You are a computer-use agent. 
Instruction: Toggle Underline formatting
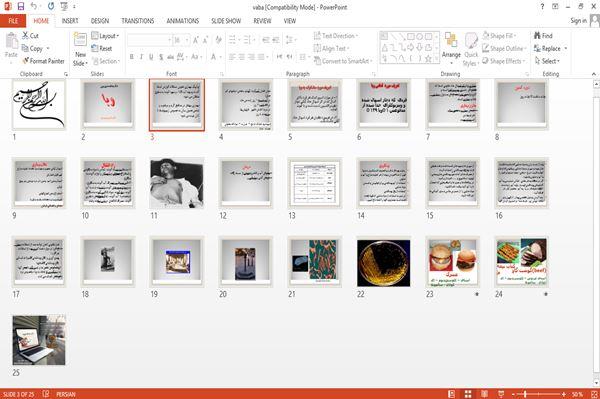tap(151, 57)
